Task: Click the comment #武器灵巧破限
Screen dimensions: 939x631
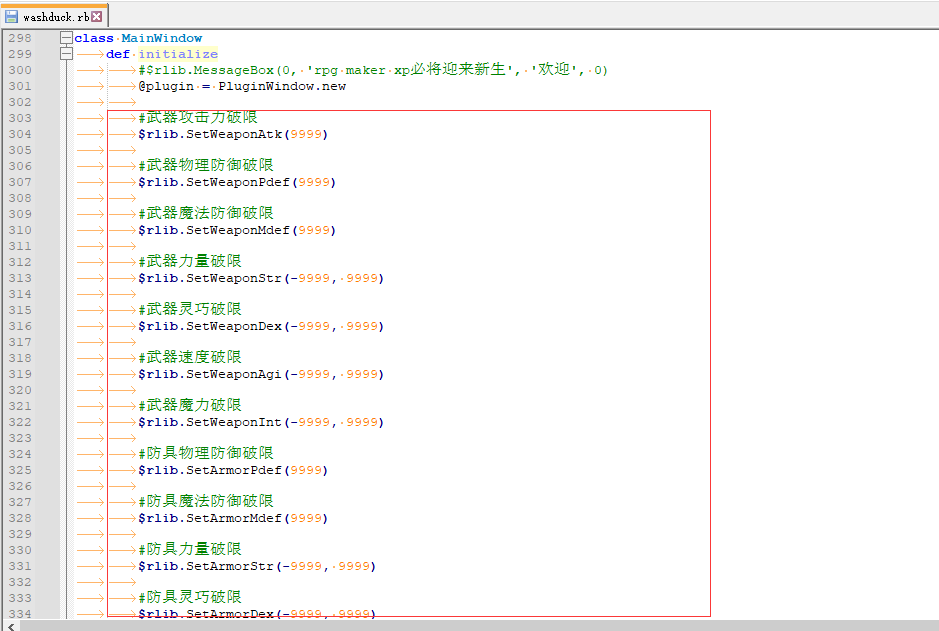Action: (x=190, y=309)
